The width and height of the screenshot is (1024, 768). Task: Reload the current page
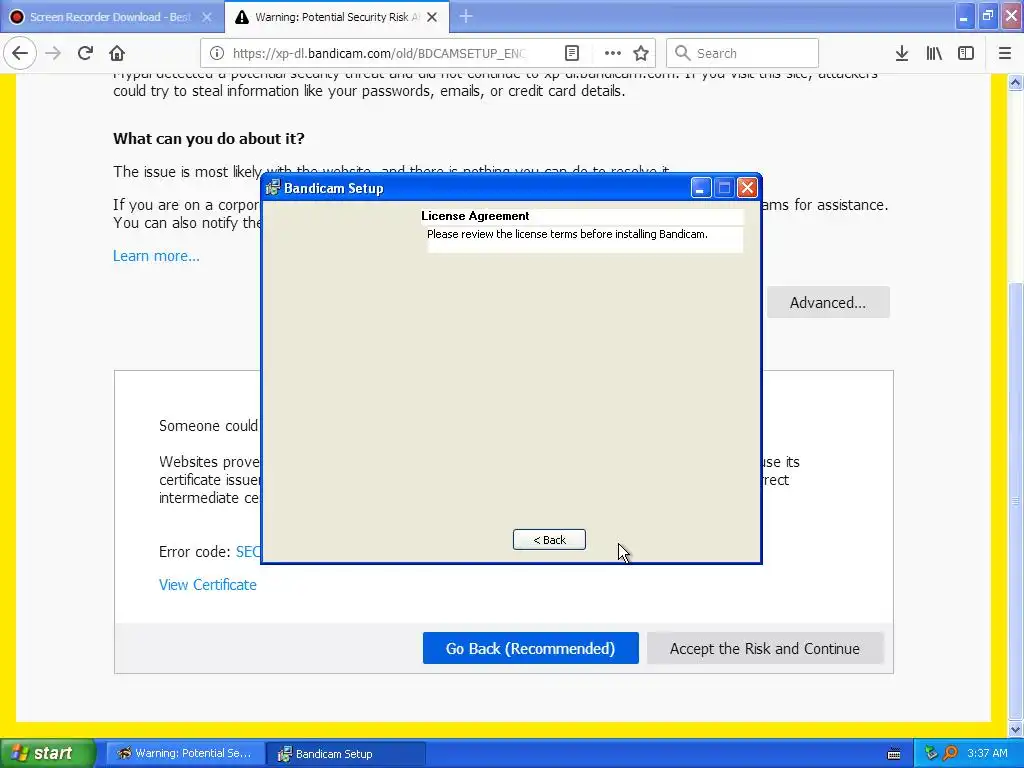[x=85, y=53]
